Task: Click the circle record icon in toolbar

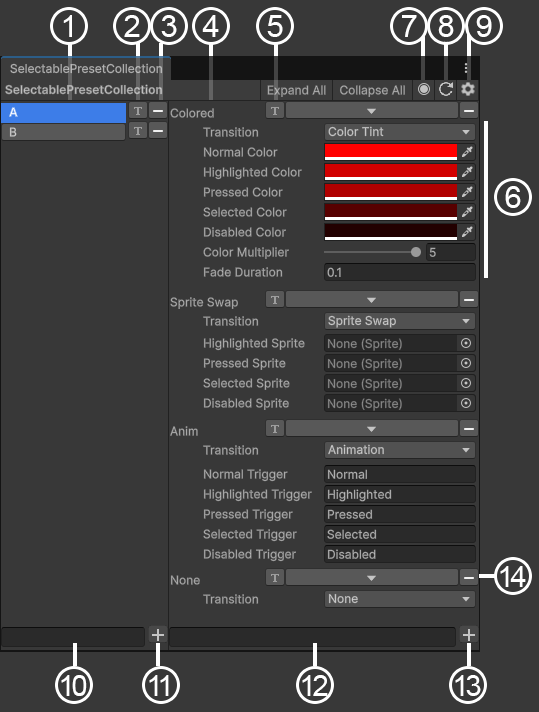Action: 424,89
